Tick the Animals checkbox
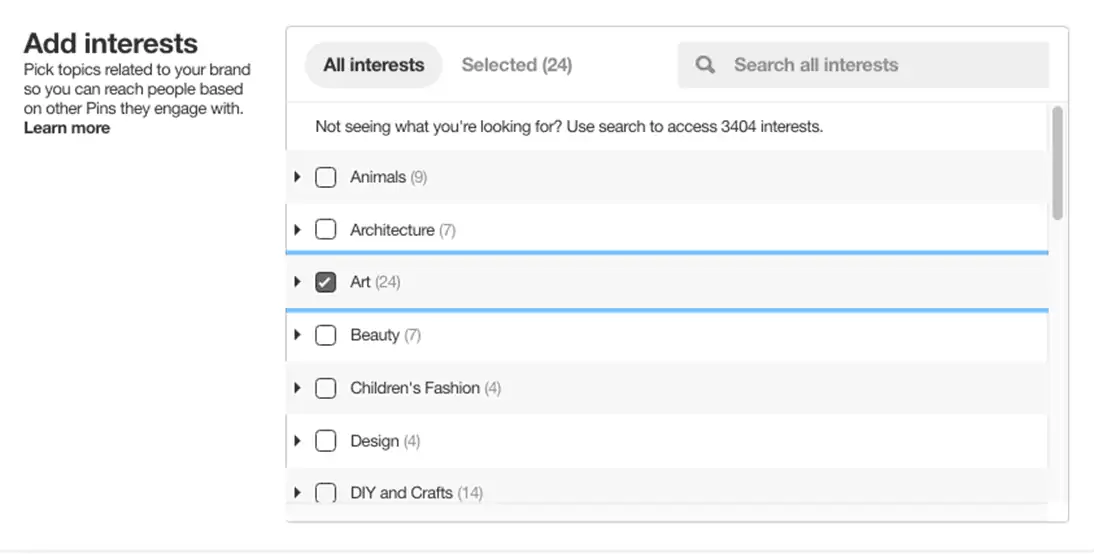This screenshot has width=1094, height=554. [x=325, y=177]
